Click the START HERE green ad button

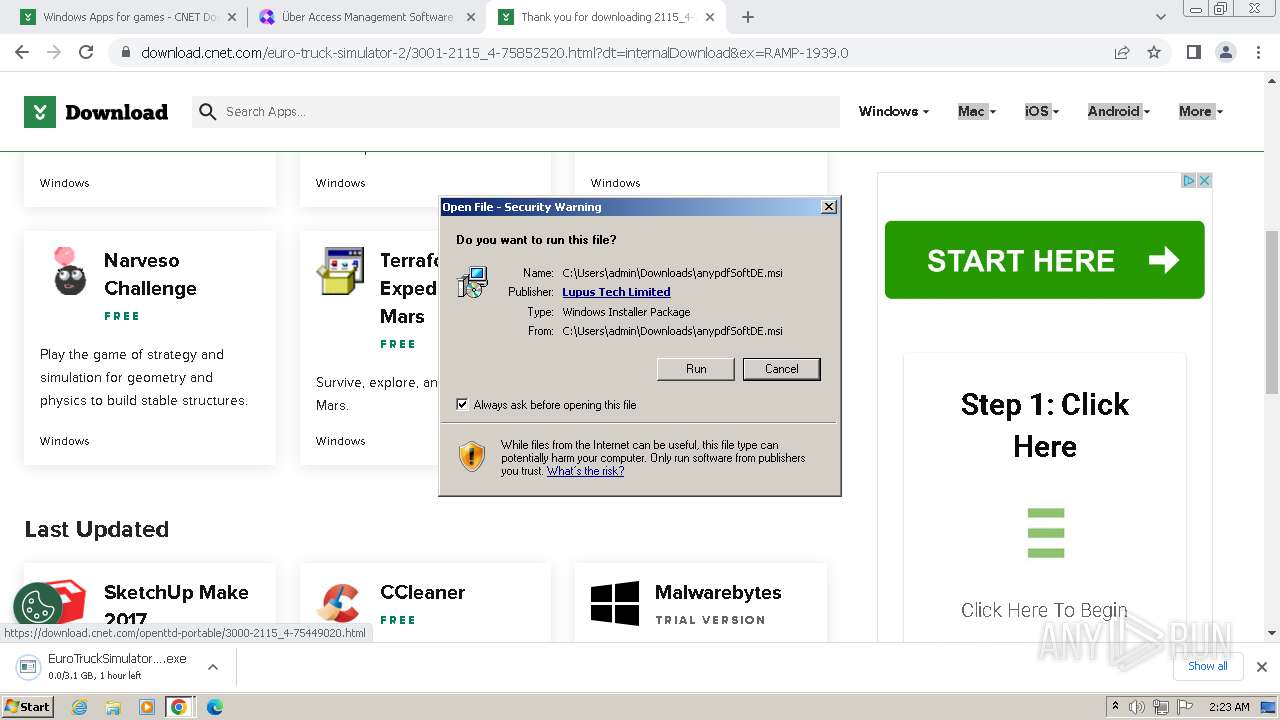tap(1044, 260)
